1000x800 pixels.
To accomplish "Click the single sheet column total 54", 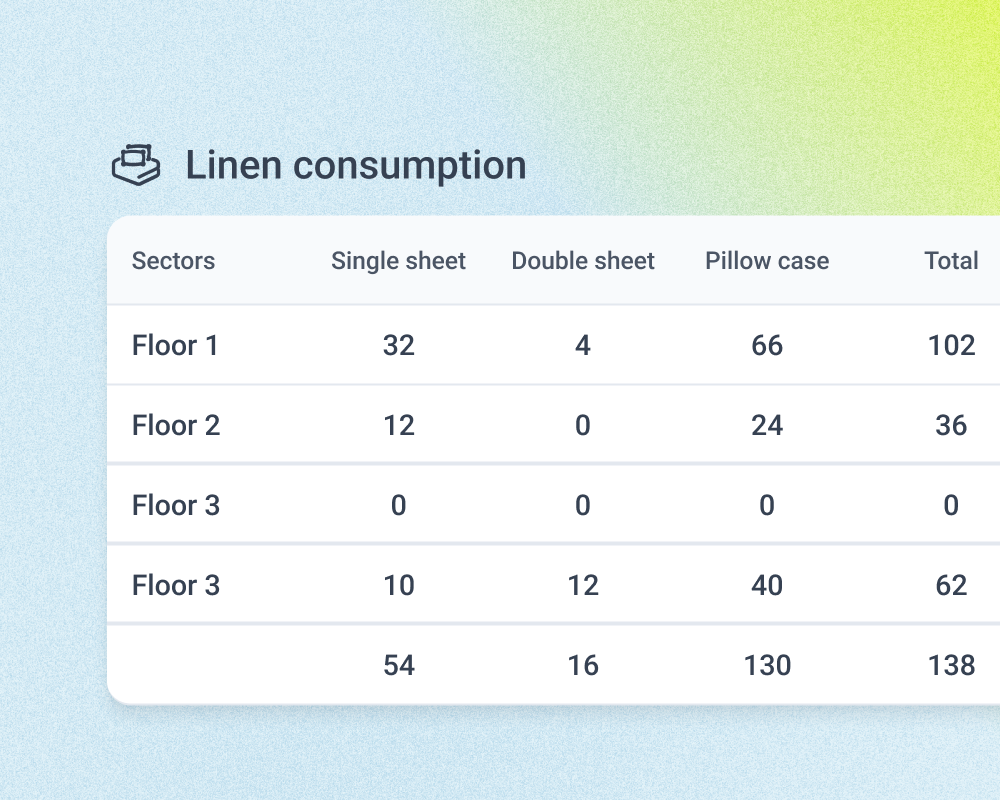I will [399, 665].
